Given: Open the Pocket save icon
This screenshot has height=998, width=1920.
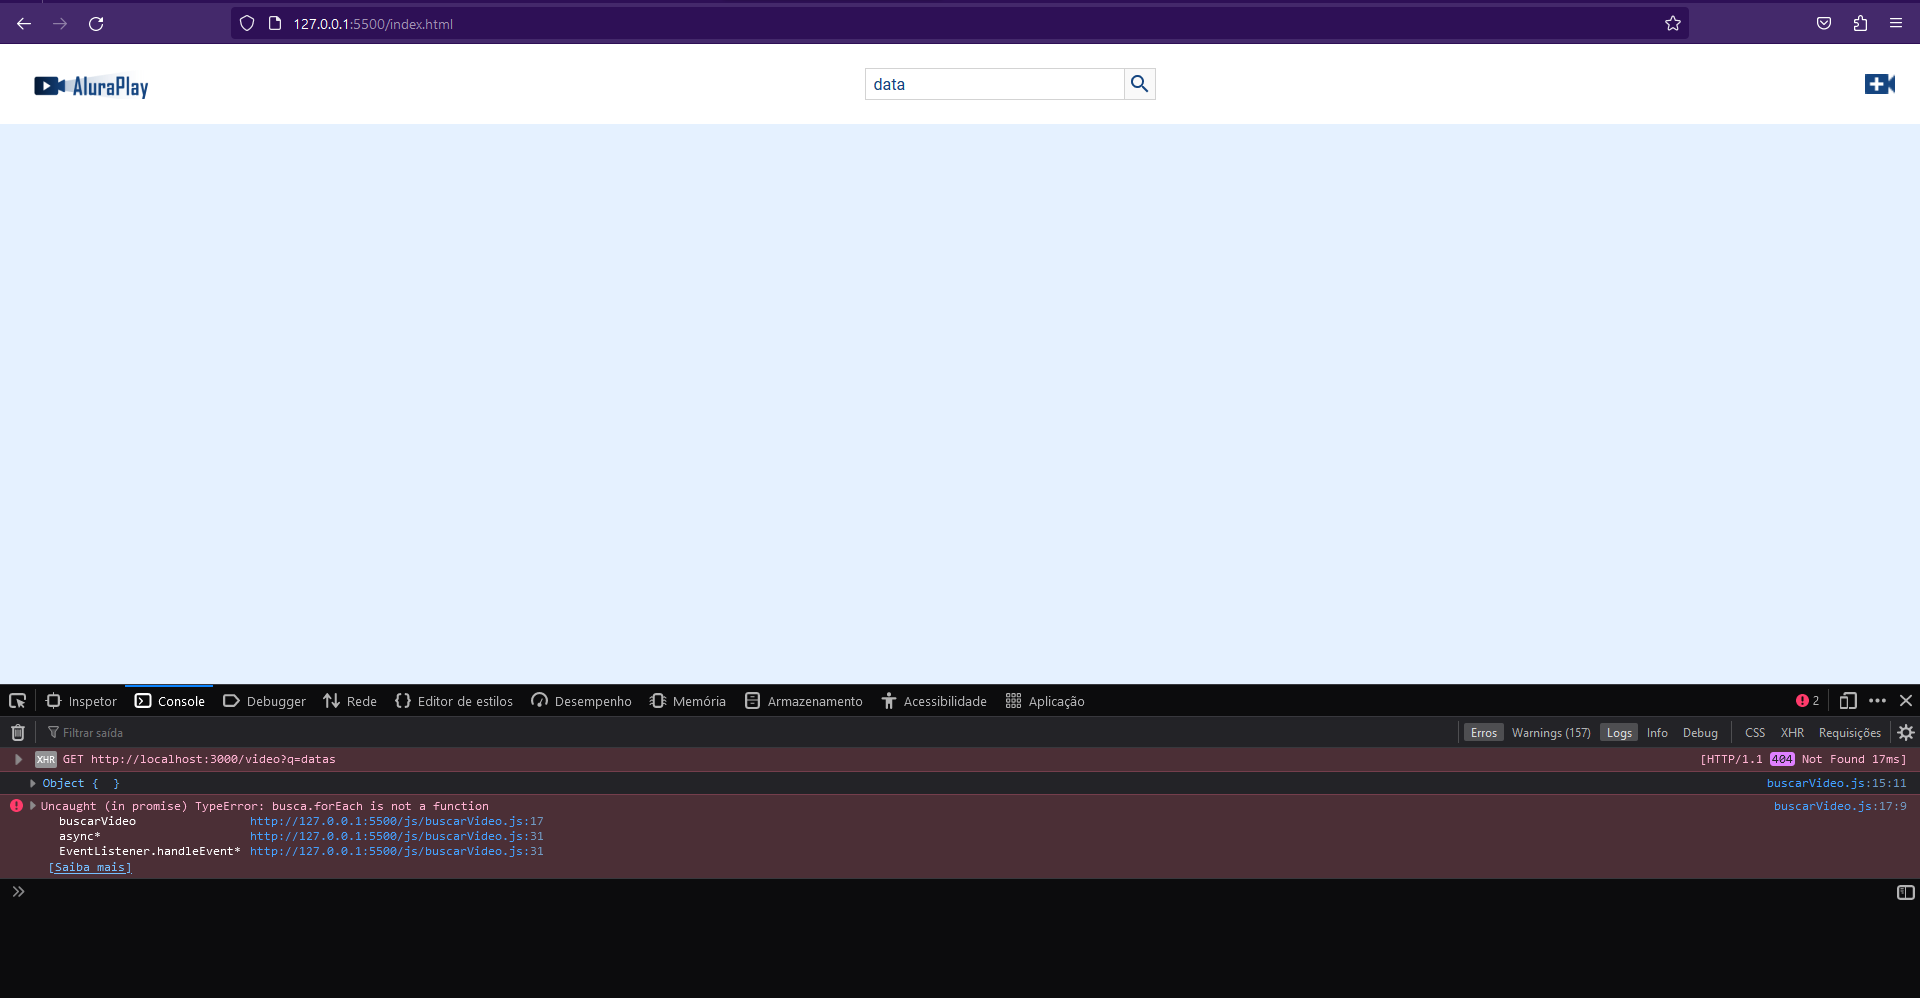Looking at the screenshot, I should (x=1824, y=23).
